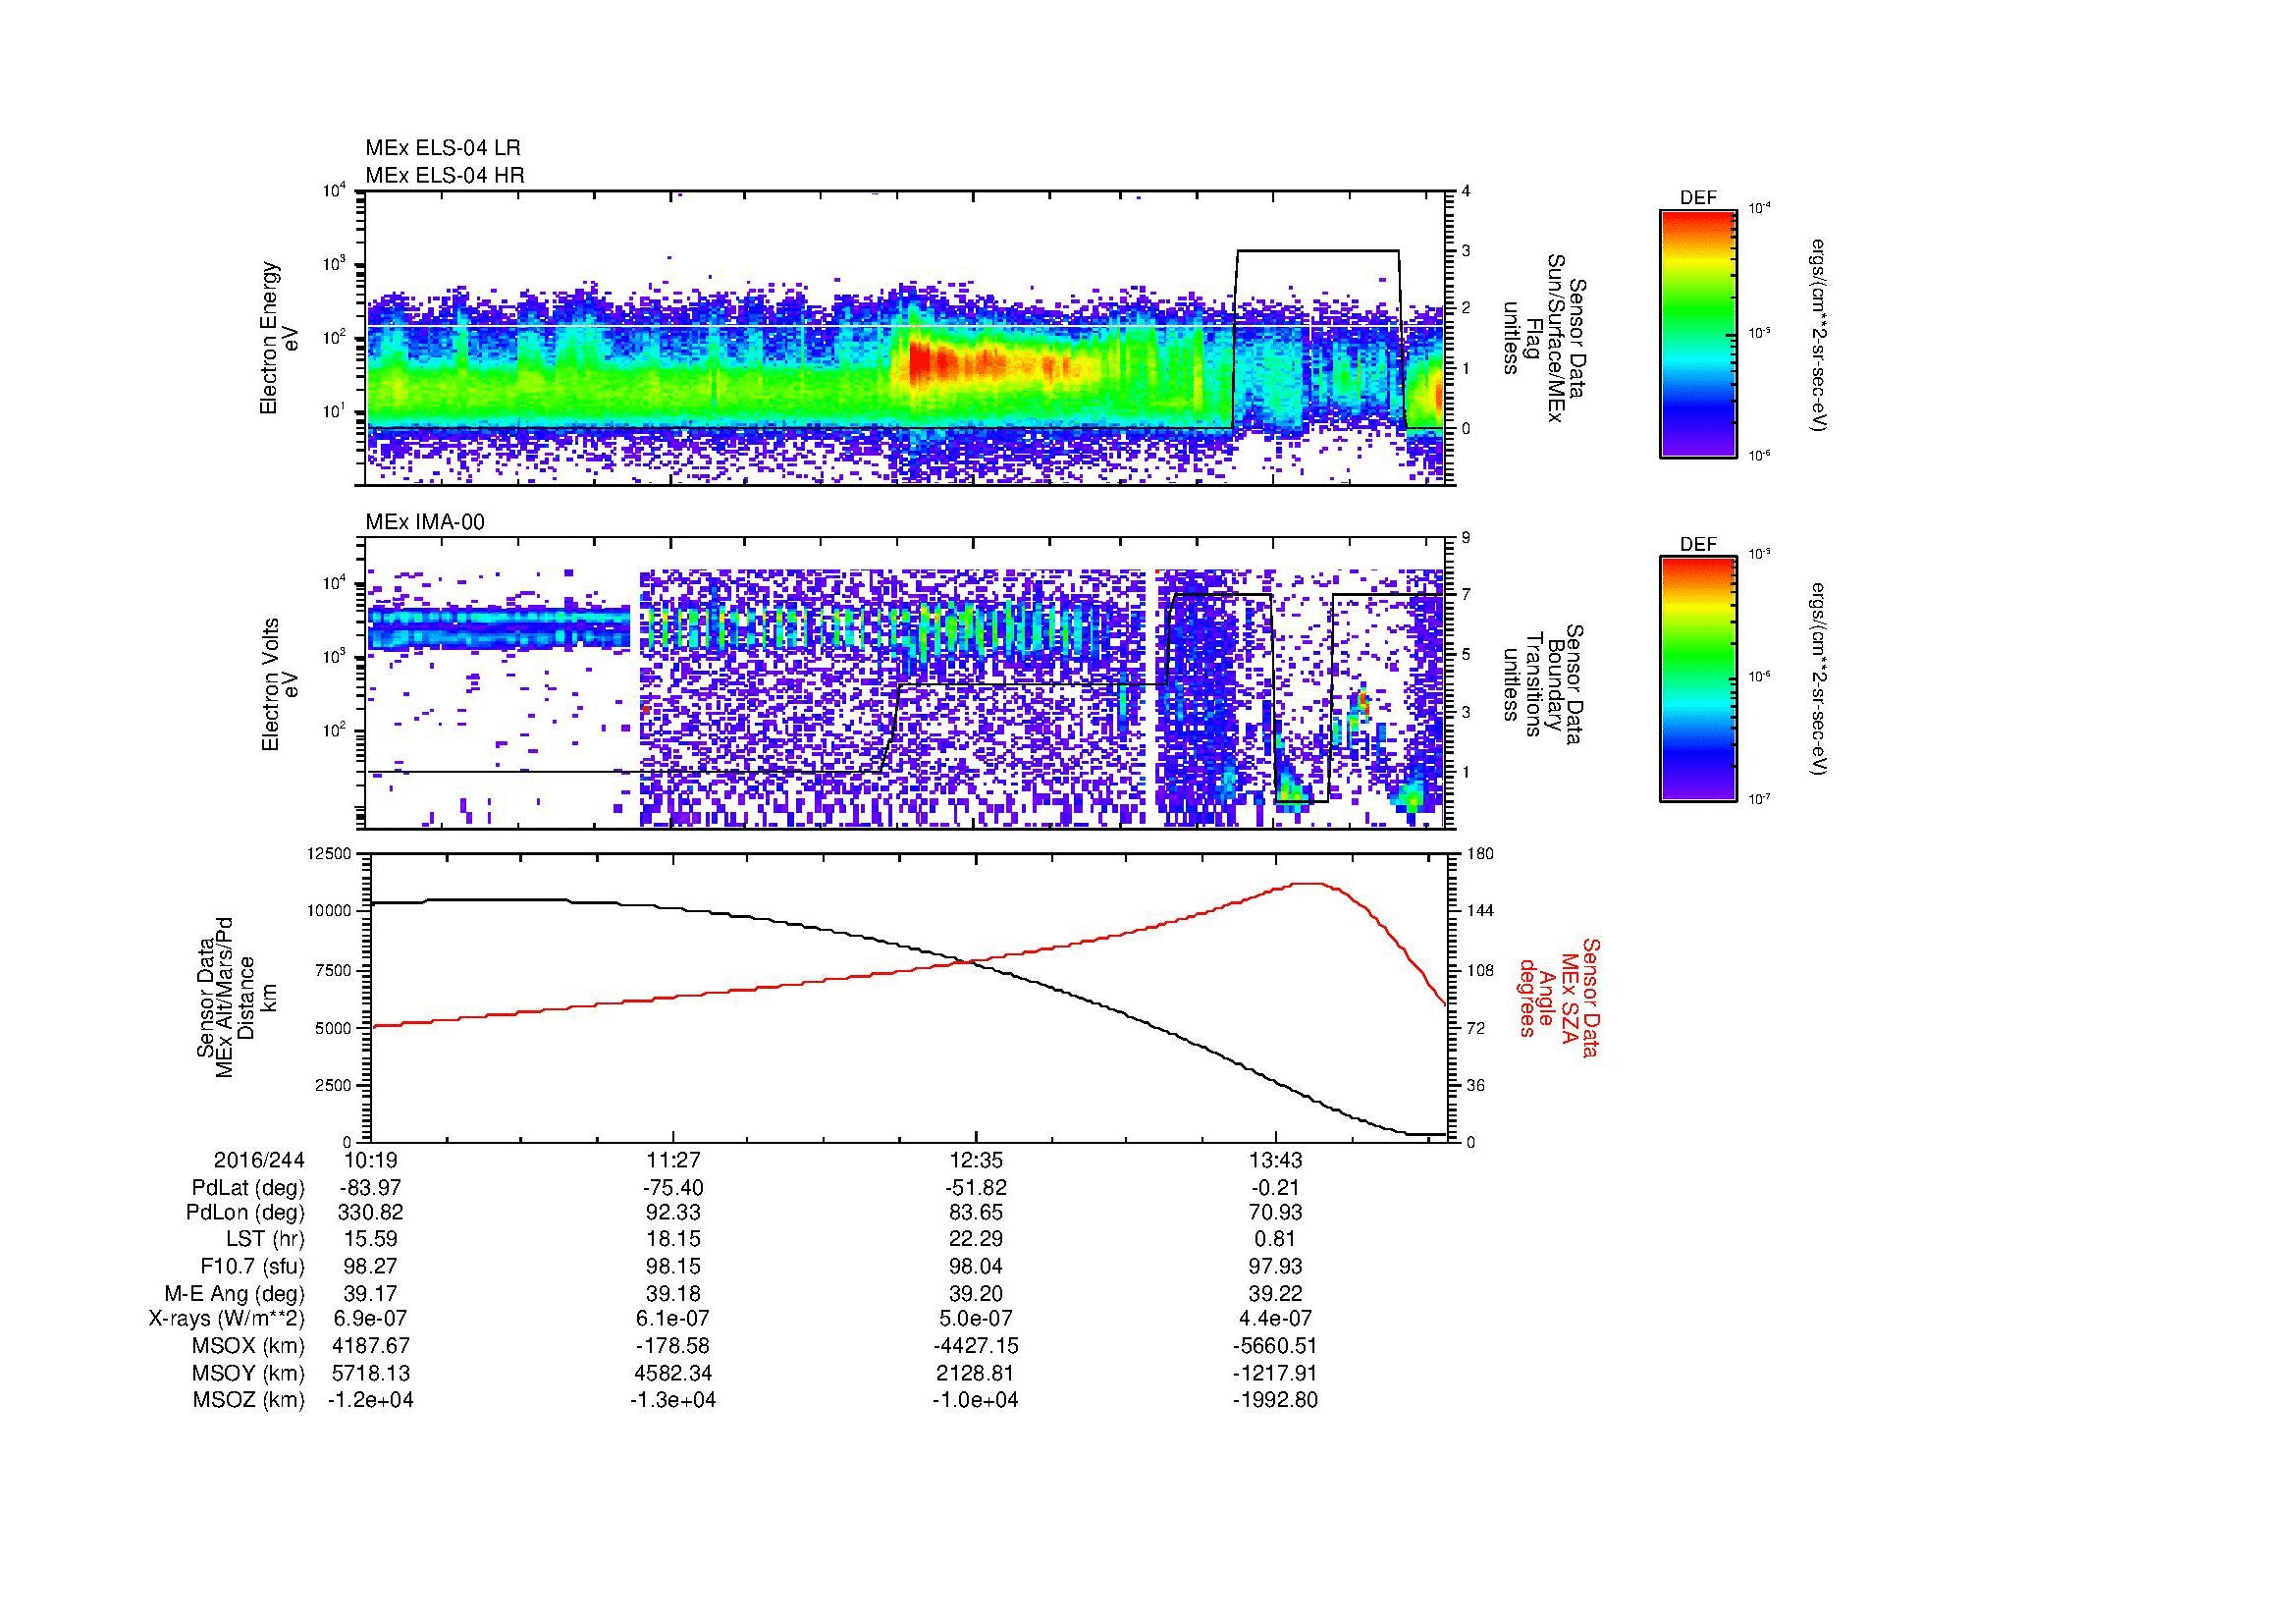
Task: Click PdLat value -0.21
Action: [x=1275, y=1188]
